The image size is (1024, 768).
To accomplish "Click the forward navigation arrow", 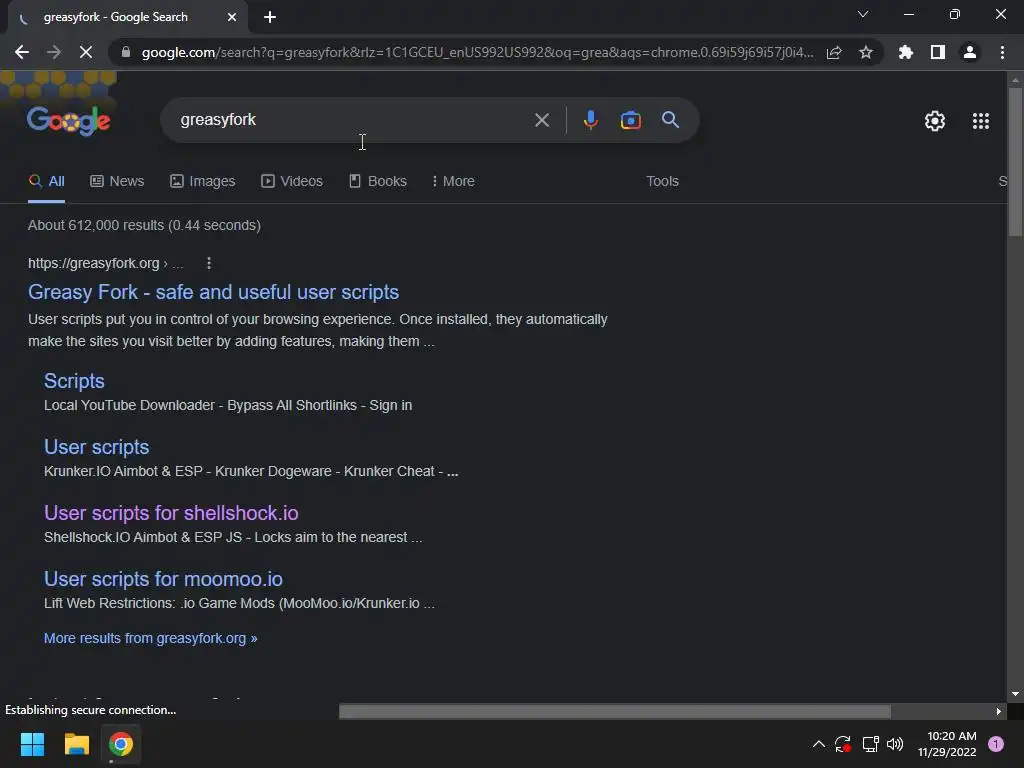I will click(x=54, y=52).
